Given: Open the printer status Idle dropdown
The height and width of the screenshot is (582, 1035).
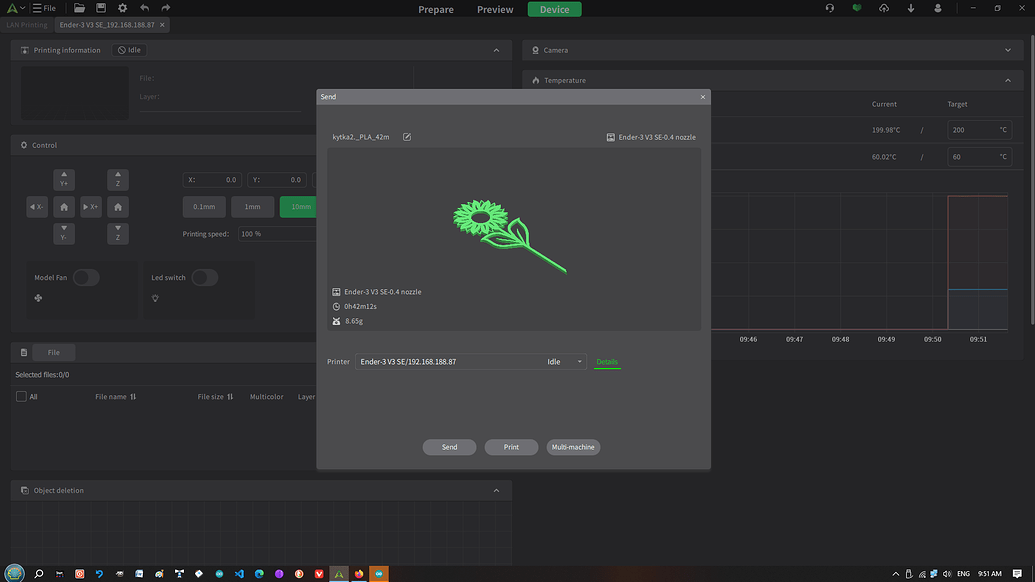Looking at the screenshot, I should (x=567, y=361).
